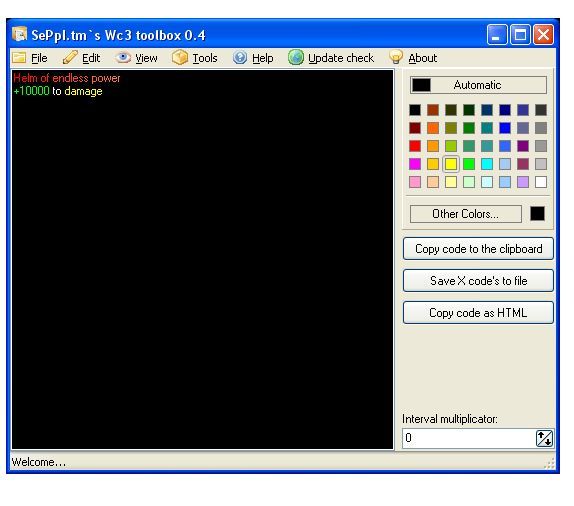Select the Automatic color option

click(478, 85)
